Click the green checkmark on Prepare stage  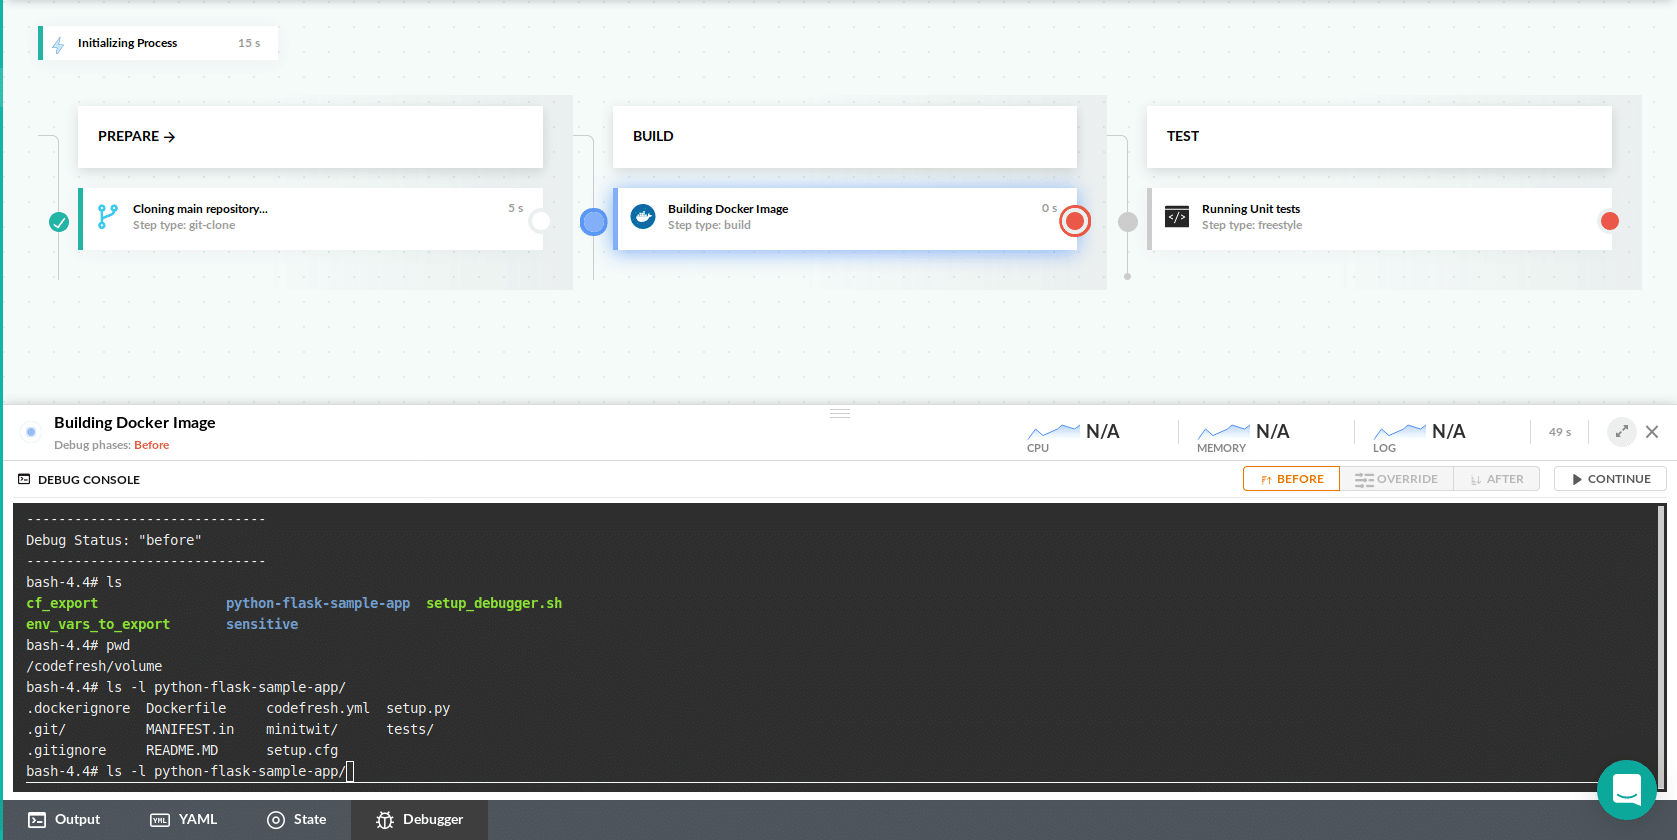tap(59, 222)
